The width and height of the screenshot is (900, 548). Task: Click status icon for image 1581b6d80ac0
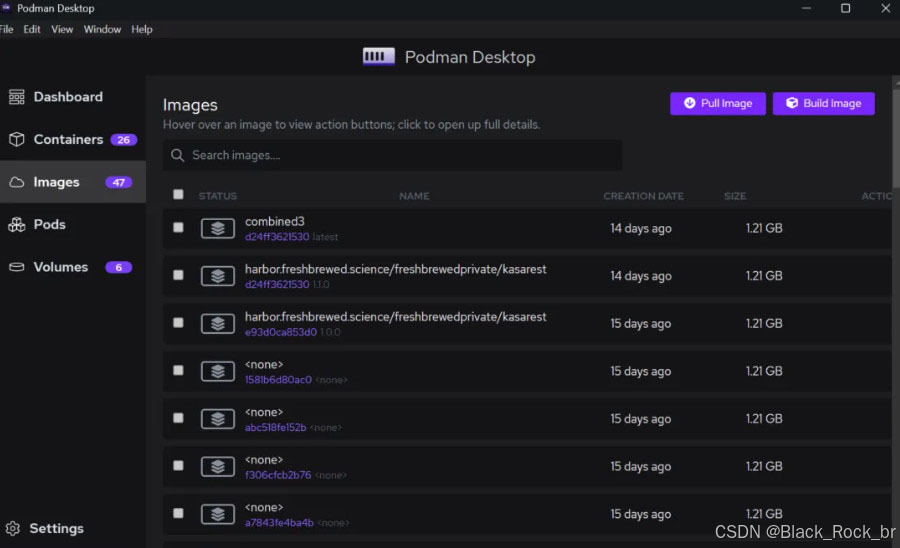(x=218, y=371)
